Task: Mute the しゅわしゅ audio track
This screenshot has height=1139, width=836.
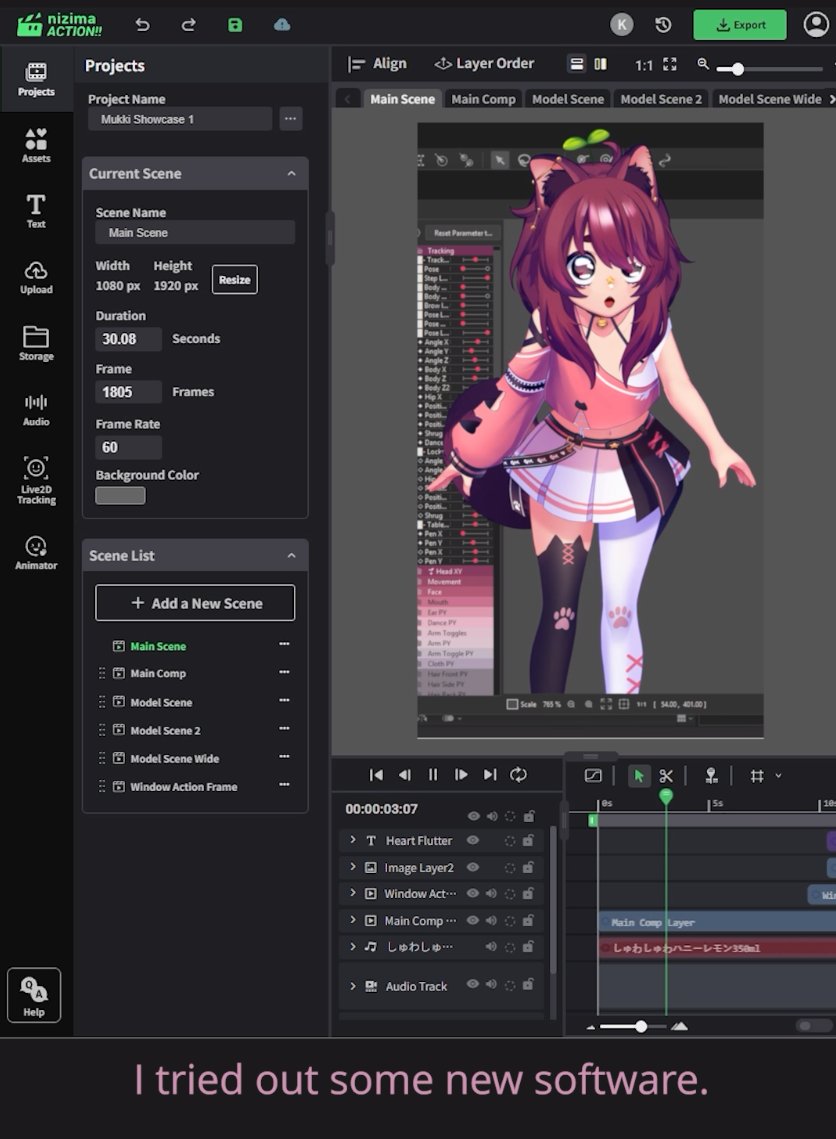Action: pyautogui.click(x=491, y=947)
